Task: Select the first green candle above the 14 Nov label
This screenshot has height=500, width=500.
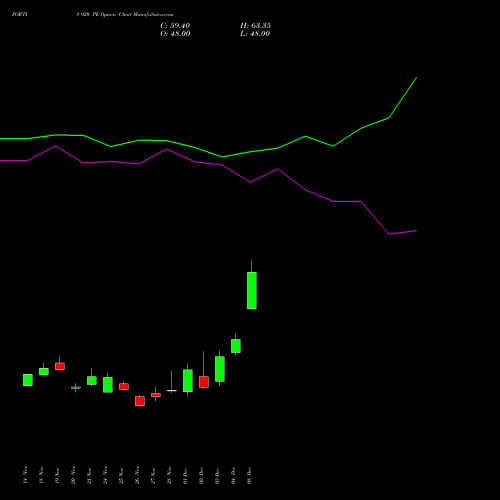Action: tap(28, 380)
